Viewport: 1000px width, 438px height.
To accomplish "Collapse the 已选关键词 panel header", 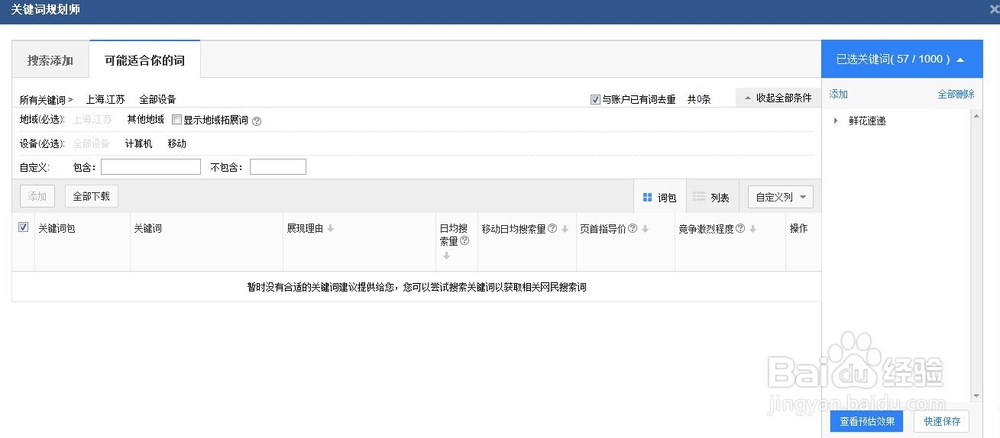I will (901, 59).
